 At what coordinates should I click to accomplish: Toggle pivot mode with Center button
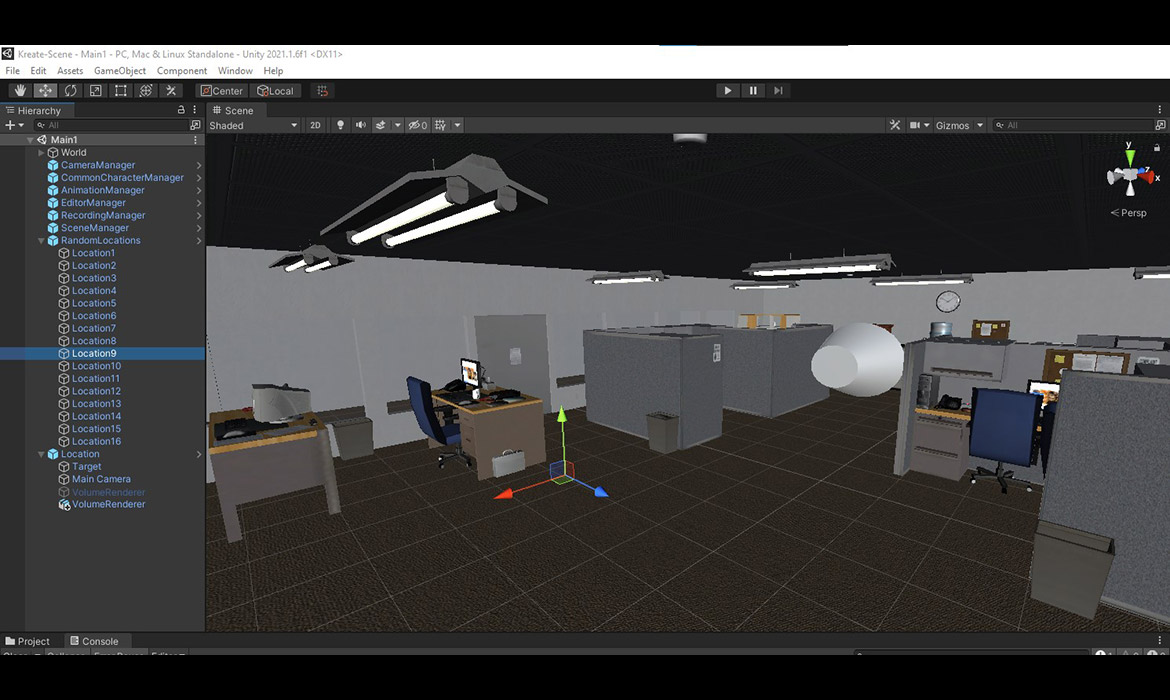point(221,91)
